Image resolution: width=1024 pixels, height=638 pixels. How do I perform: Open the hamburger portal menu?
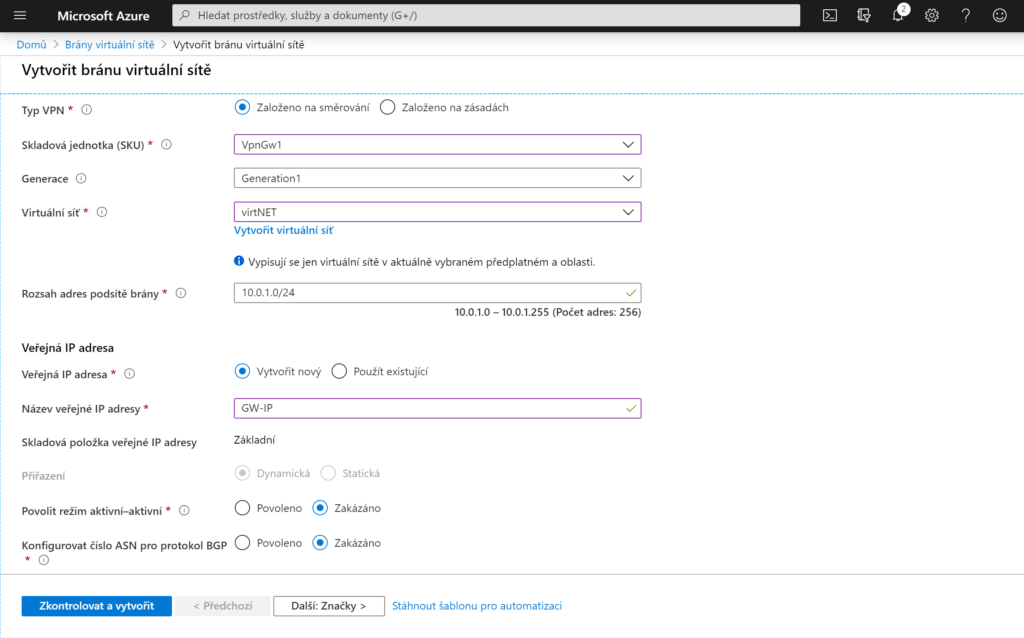coord(20,15)
